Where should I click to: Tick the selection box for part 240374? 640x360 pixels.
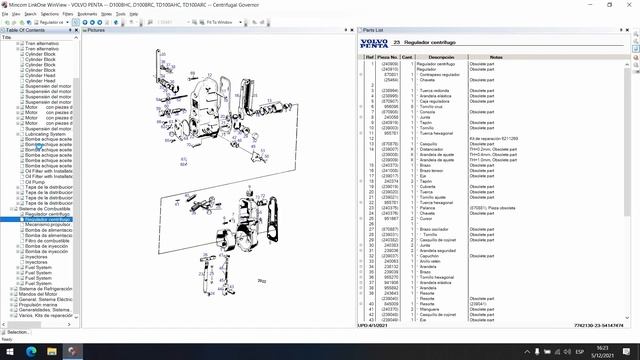(x=361, y=181)
